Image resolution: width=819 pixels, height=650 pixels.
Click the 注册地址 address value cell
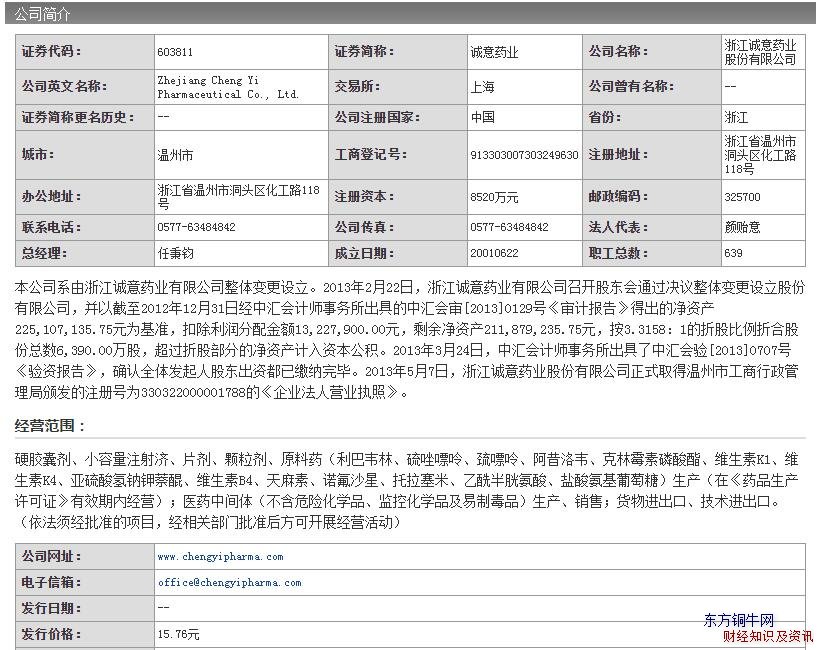pos(763,155)
